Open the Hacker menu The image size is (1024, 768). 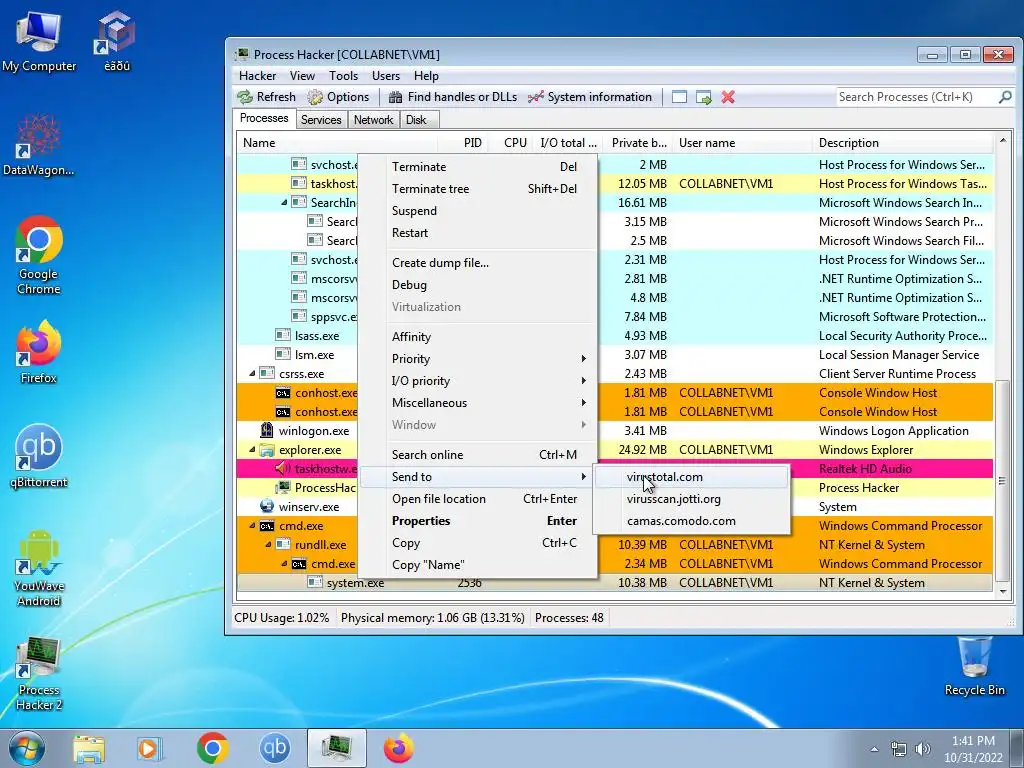point(257,76)
